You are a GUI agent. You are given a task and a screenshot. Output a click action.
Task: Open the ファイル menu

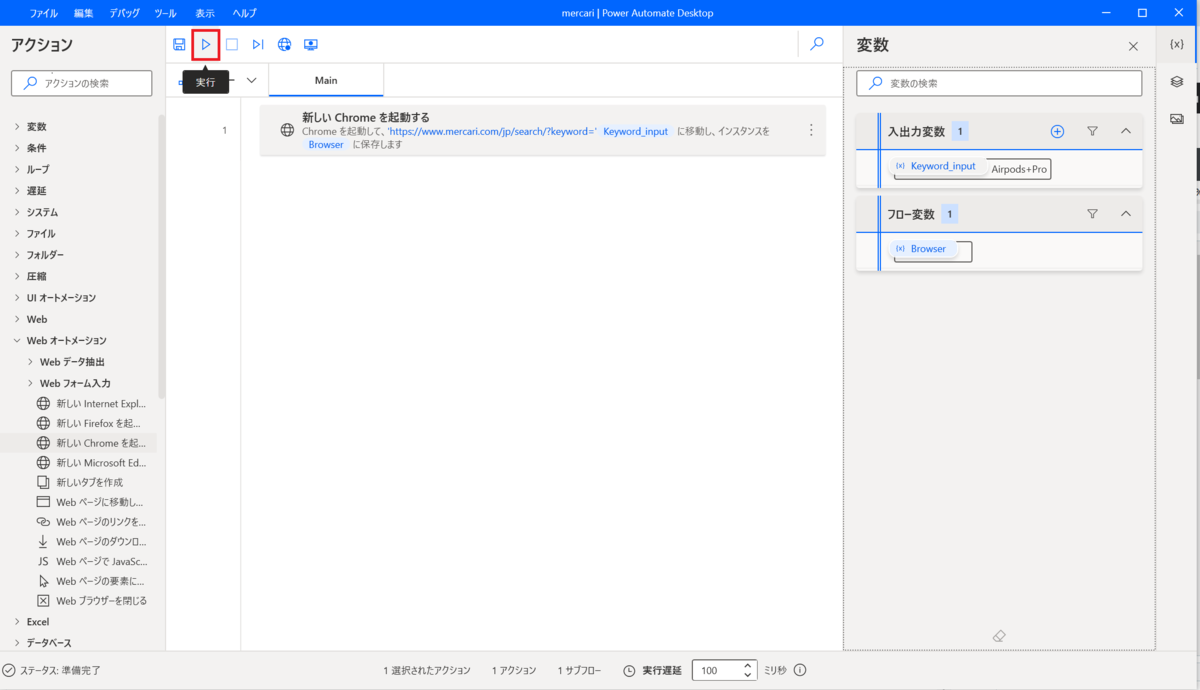tap(44, 13)
